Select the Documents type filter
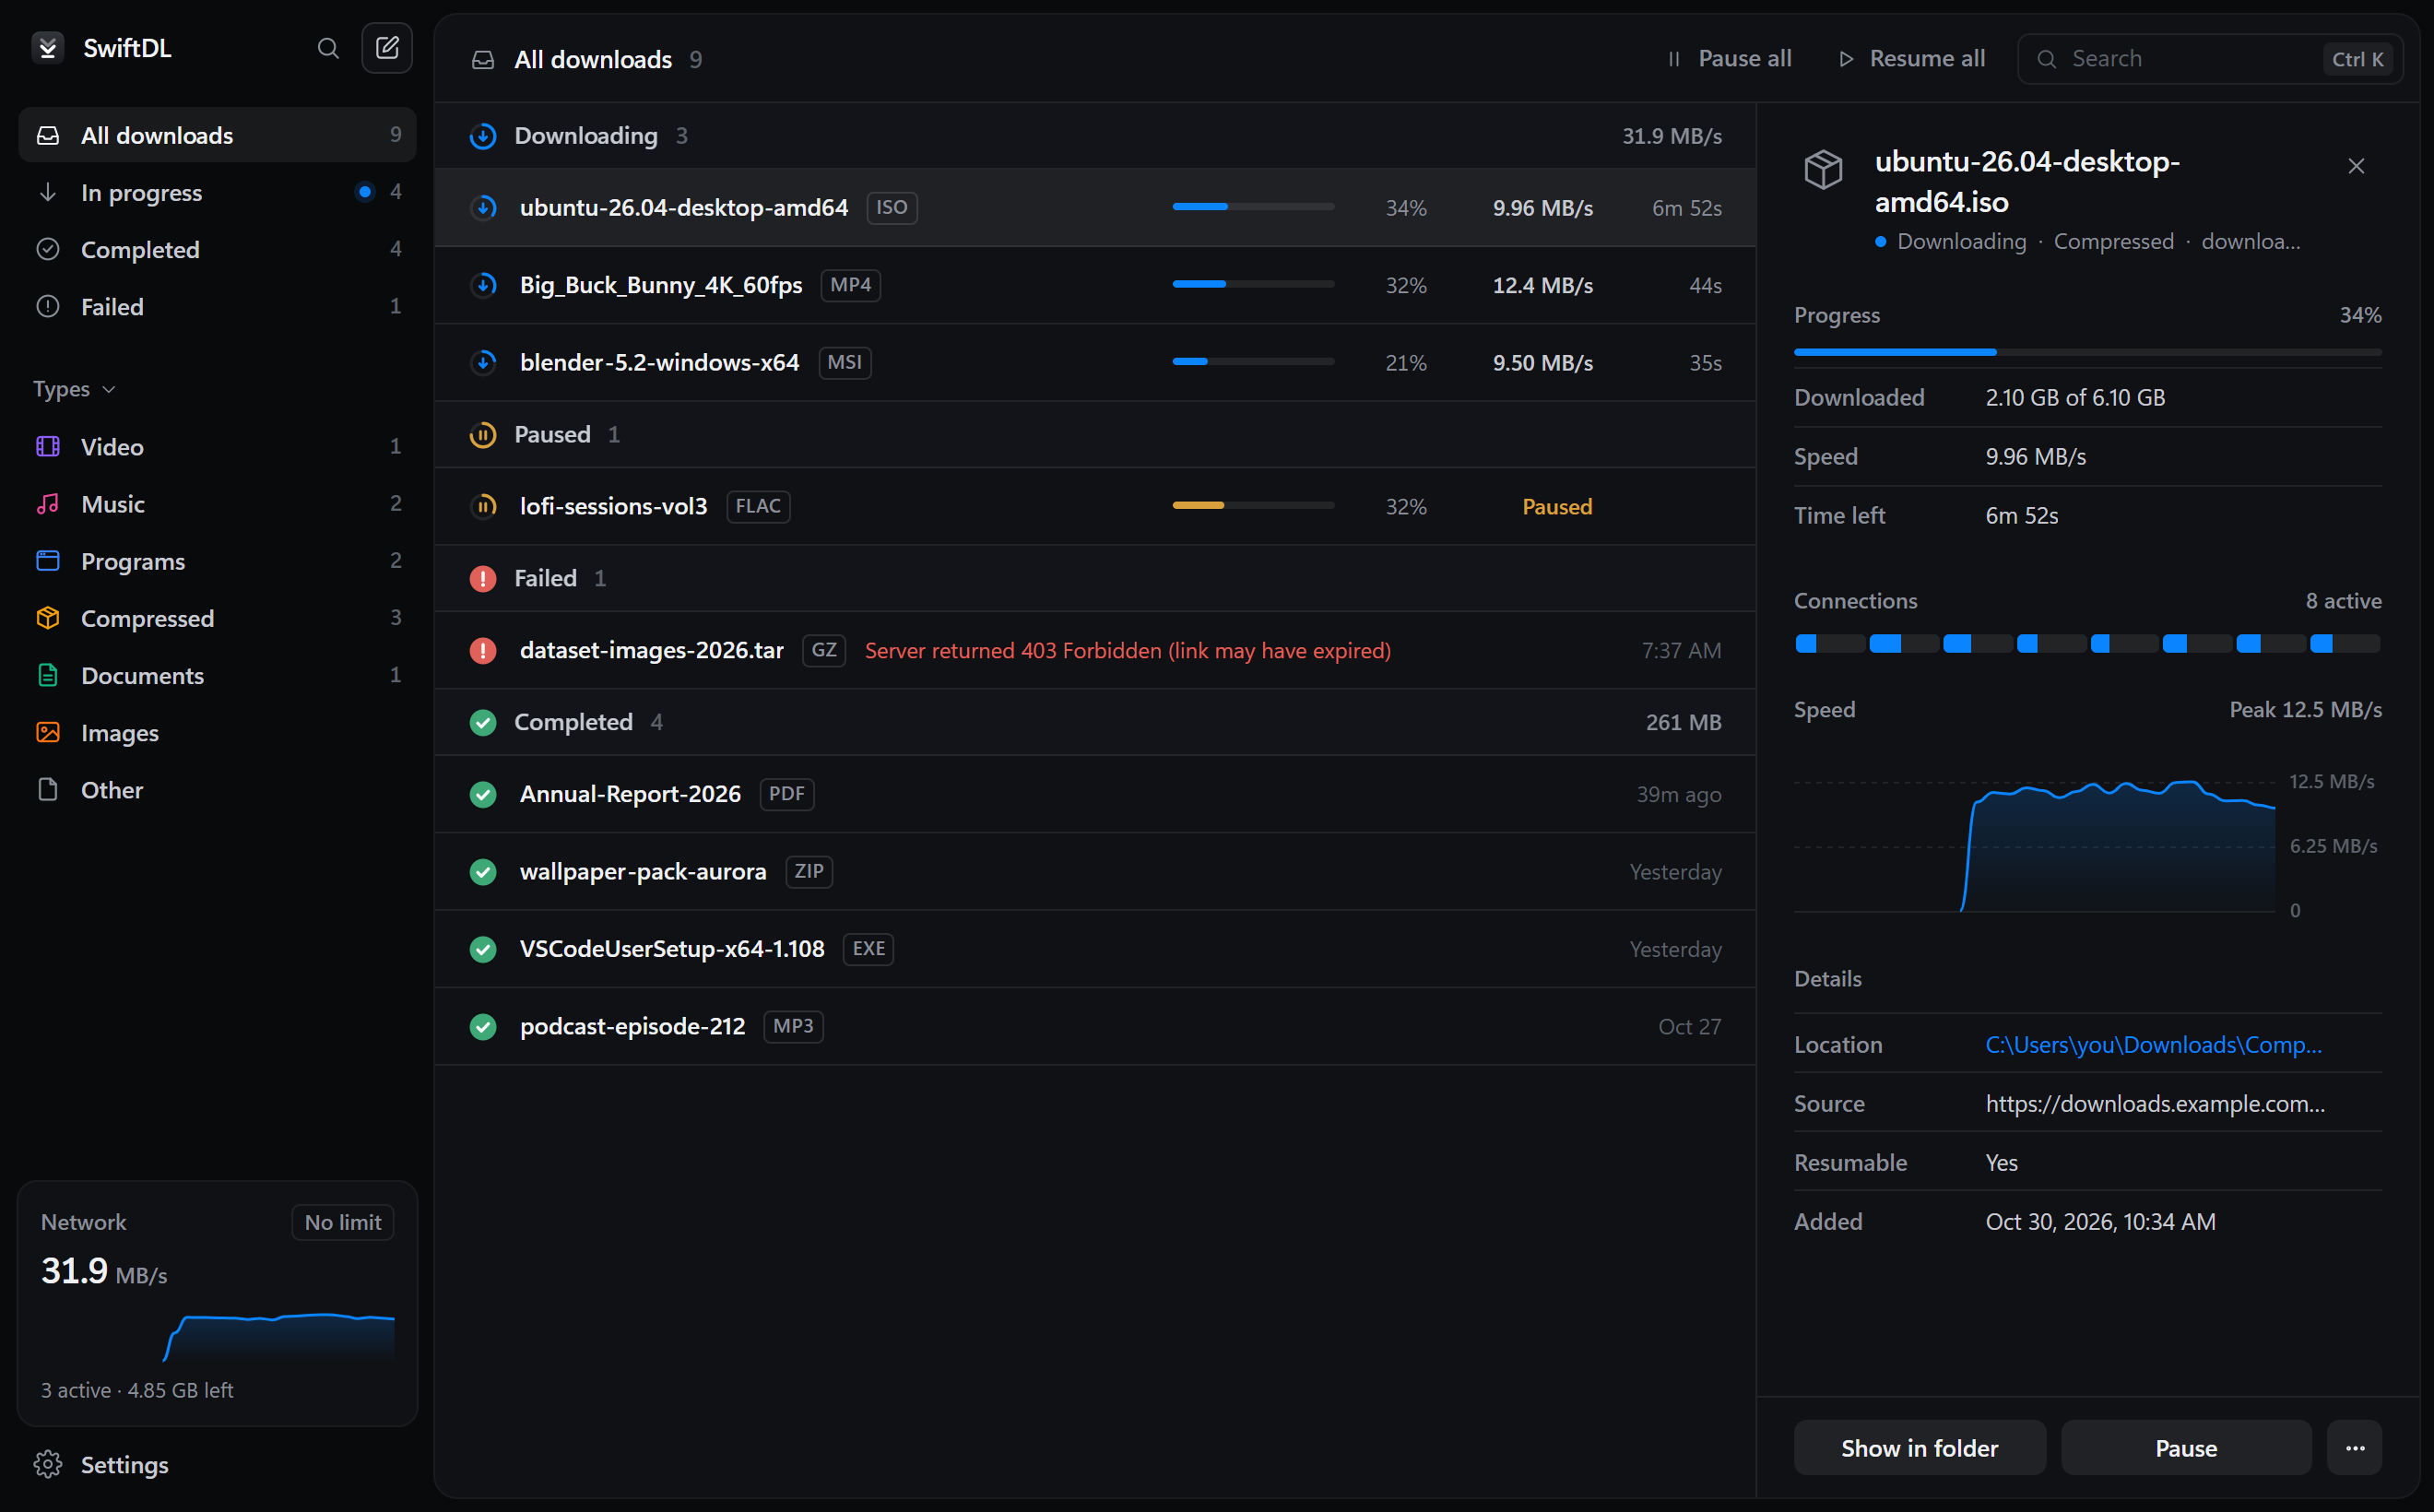 point(217,675)
